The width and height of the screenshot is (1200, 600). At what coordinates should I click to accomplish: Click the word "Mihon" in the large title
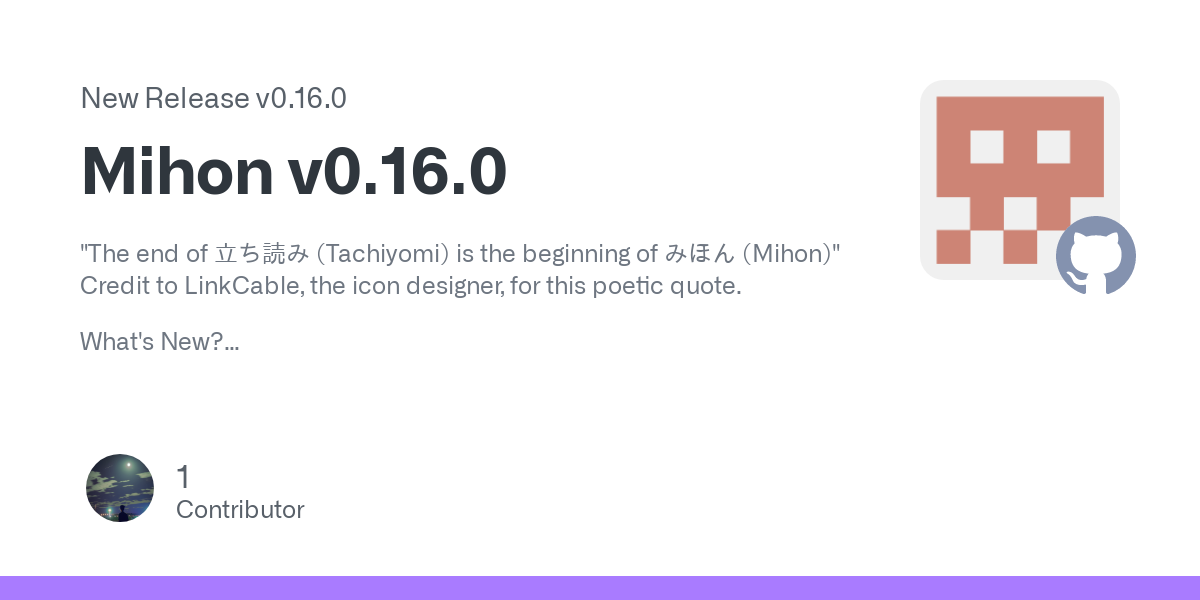pos(178,172)
